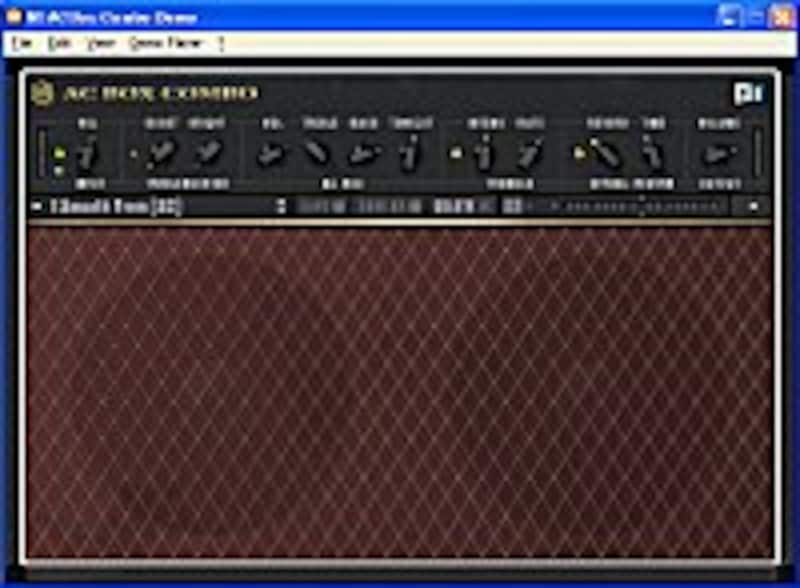Viewport: 800px width, 588px height.
Task: Click the Tremolo Speed knob
Action: pyautogui.click(x=484, y=154)
